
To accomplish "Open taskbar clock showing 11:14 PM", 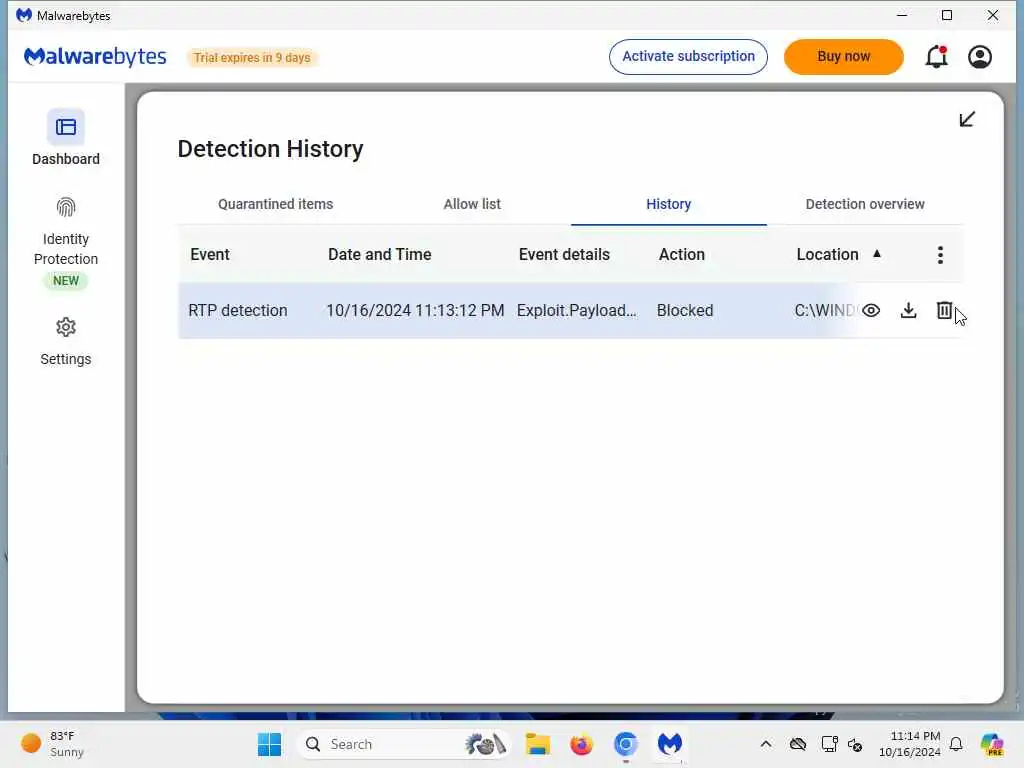I will [910, 744].
